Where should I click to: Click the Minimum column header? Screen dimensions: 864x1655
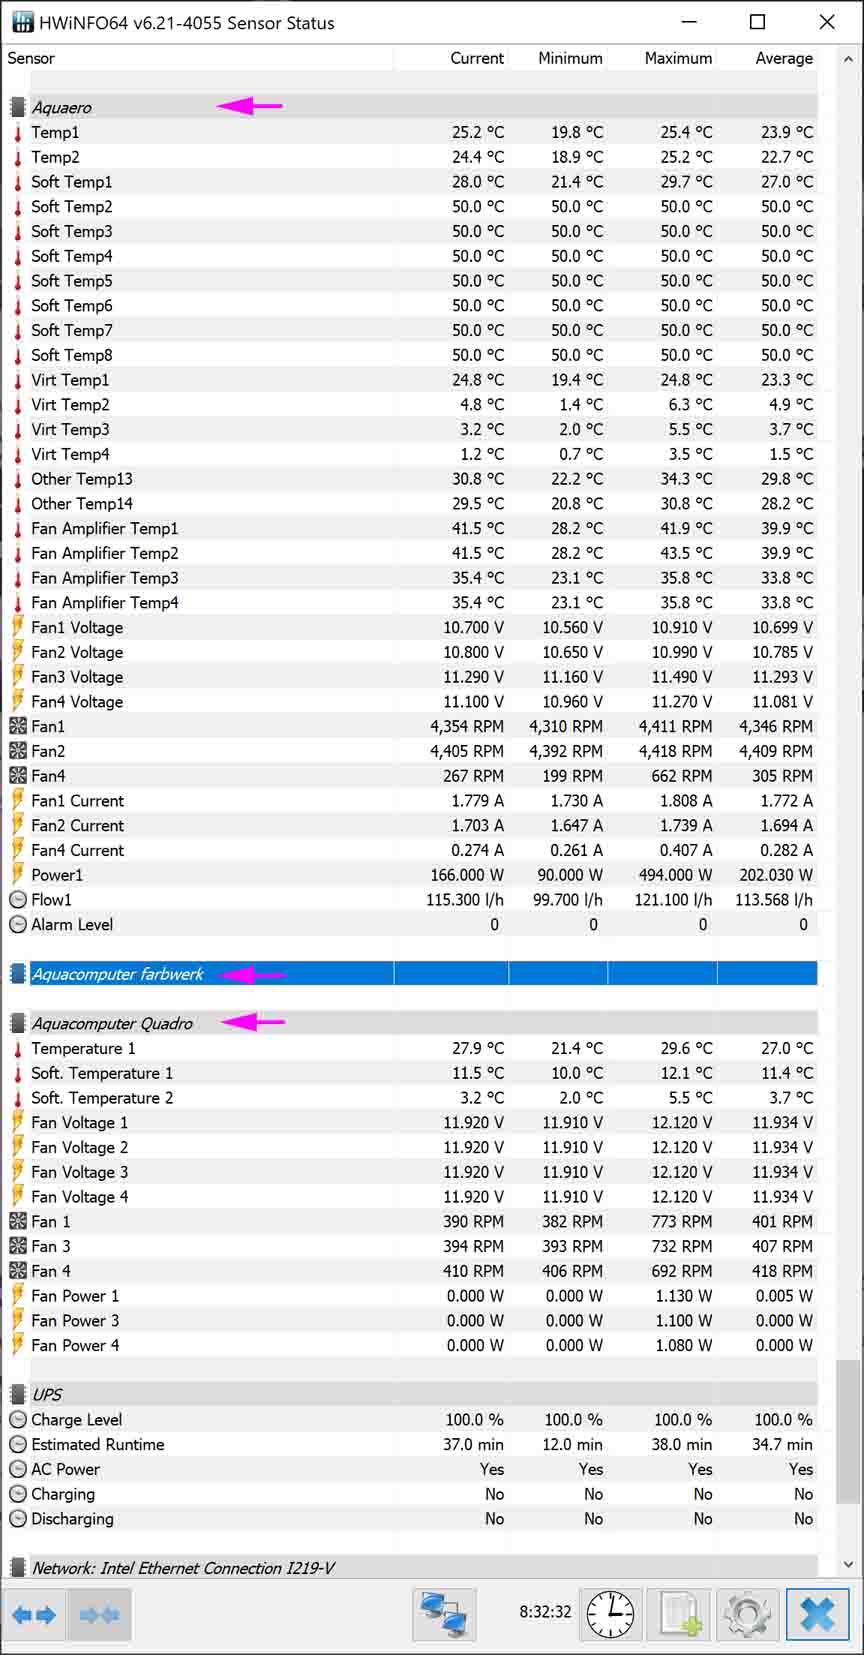point(570,58)
